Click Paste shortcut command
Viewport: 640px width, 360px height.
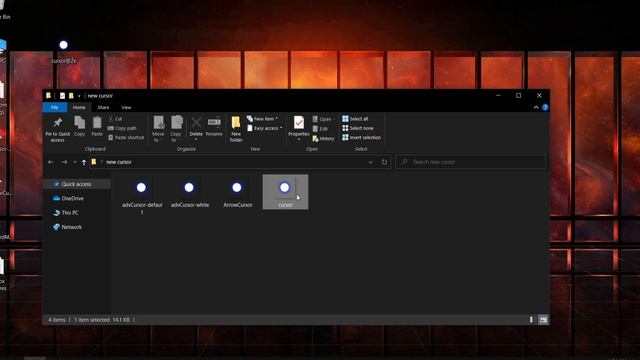click(126, 138)
